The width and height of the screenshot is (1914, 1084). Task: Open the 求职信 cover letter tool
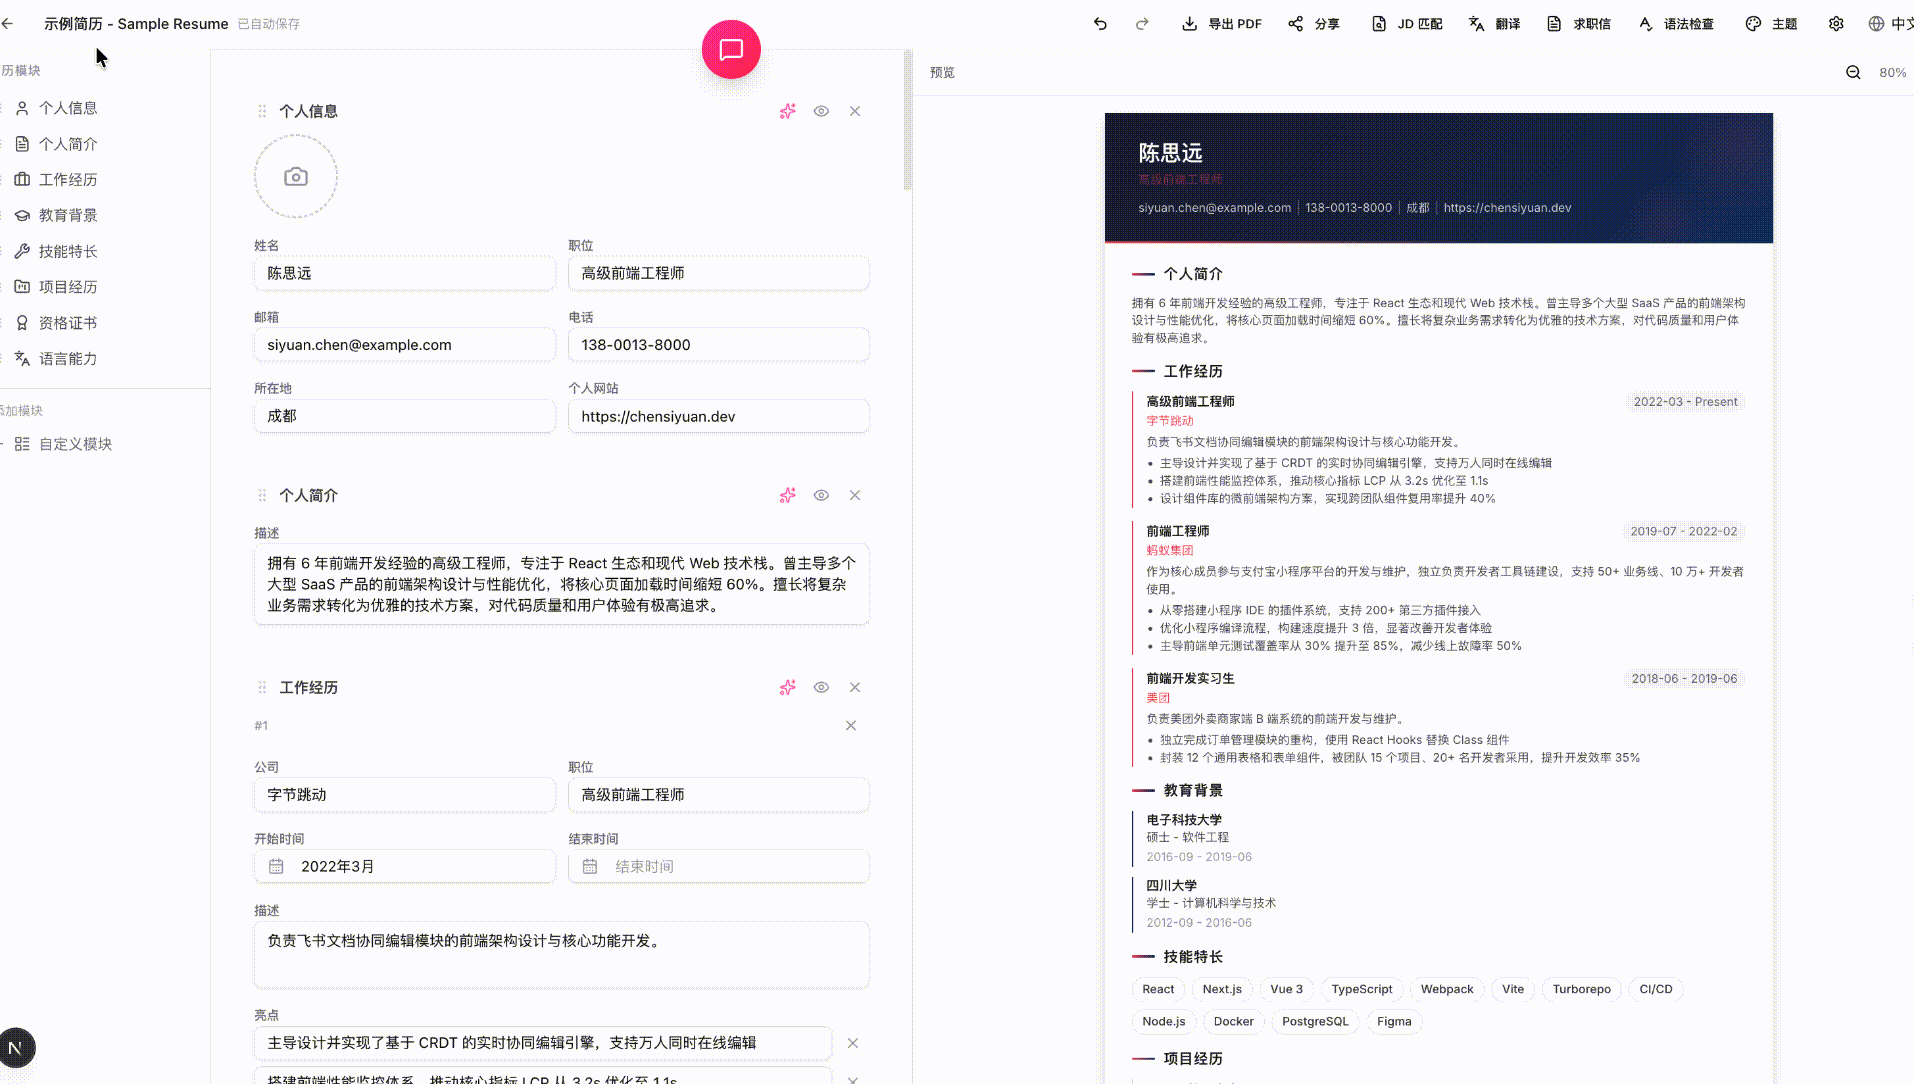click(x=1578, y=23)
